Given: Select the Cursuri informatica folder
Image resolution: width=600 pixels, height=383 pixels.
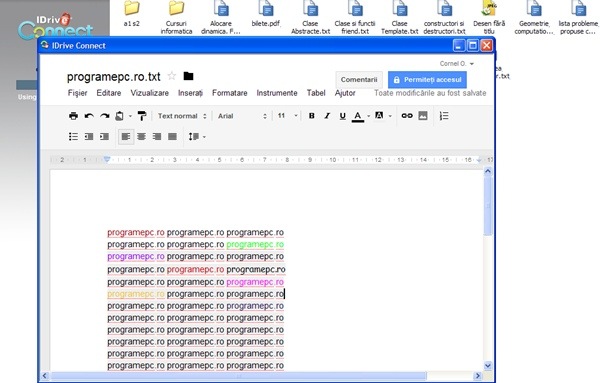Looking at the screenshot, I should pos(176,17).
